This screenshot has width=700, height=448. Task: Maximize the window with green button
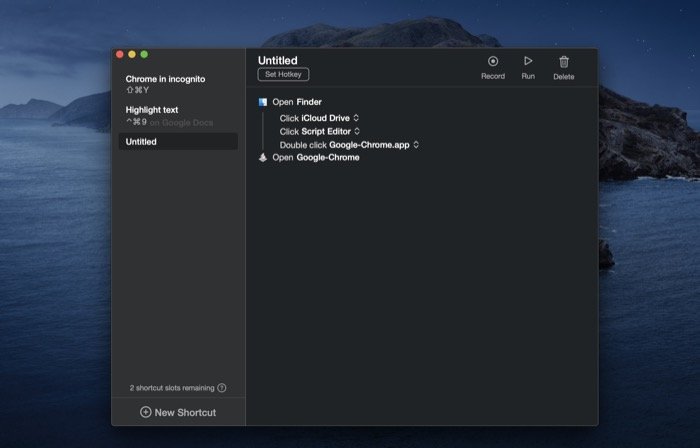coord(144,54)
